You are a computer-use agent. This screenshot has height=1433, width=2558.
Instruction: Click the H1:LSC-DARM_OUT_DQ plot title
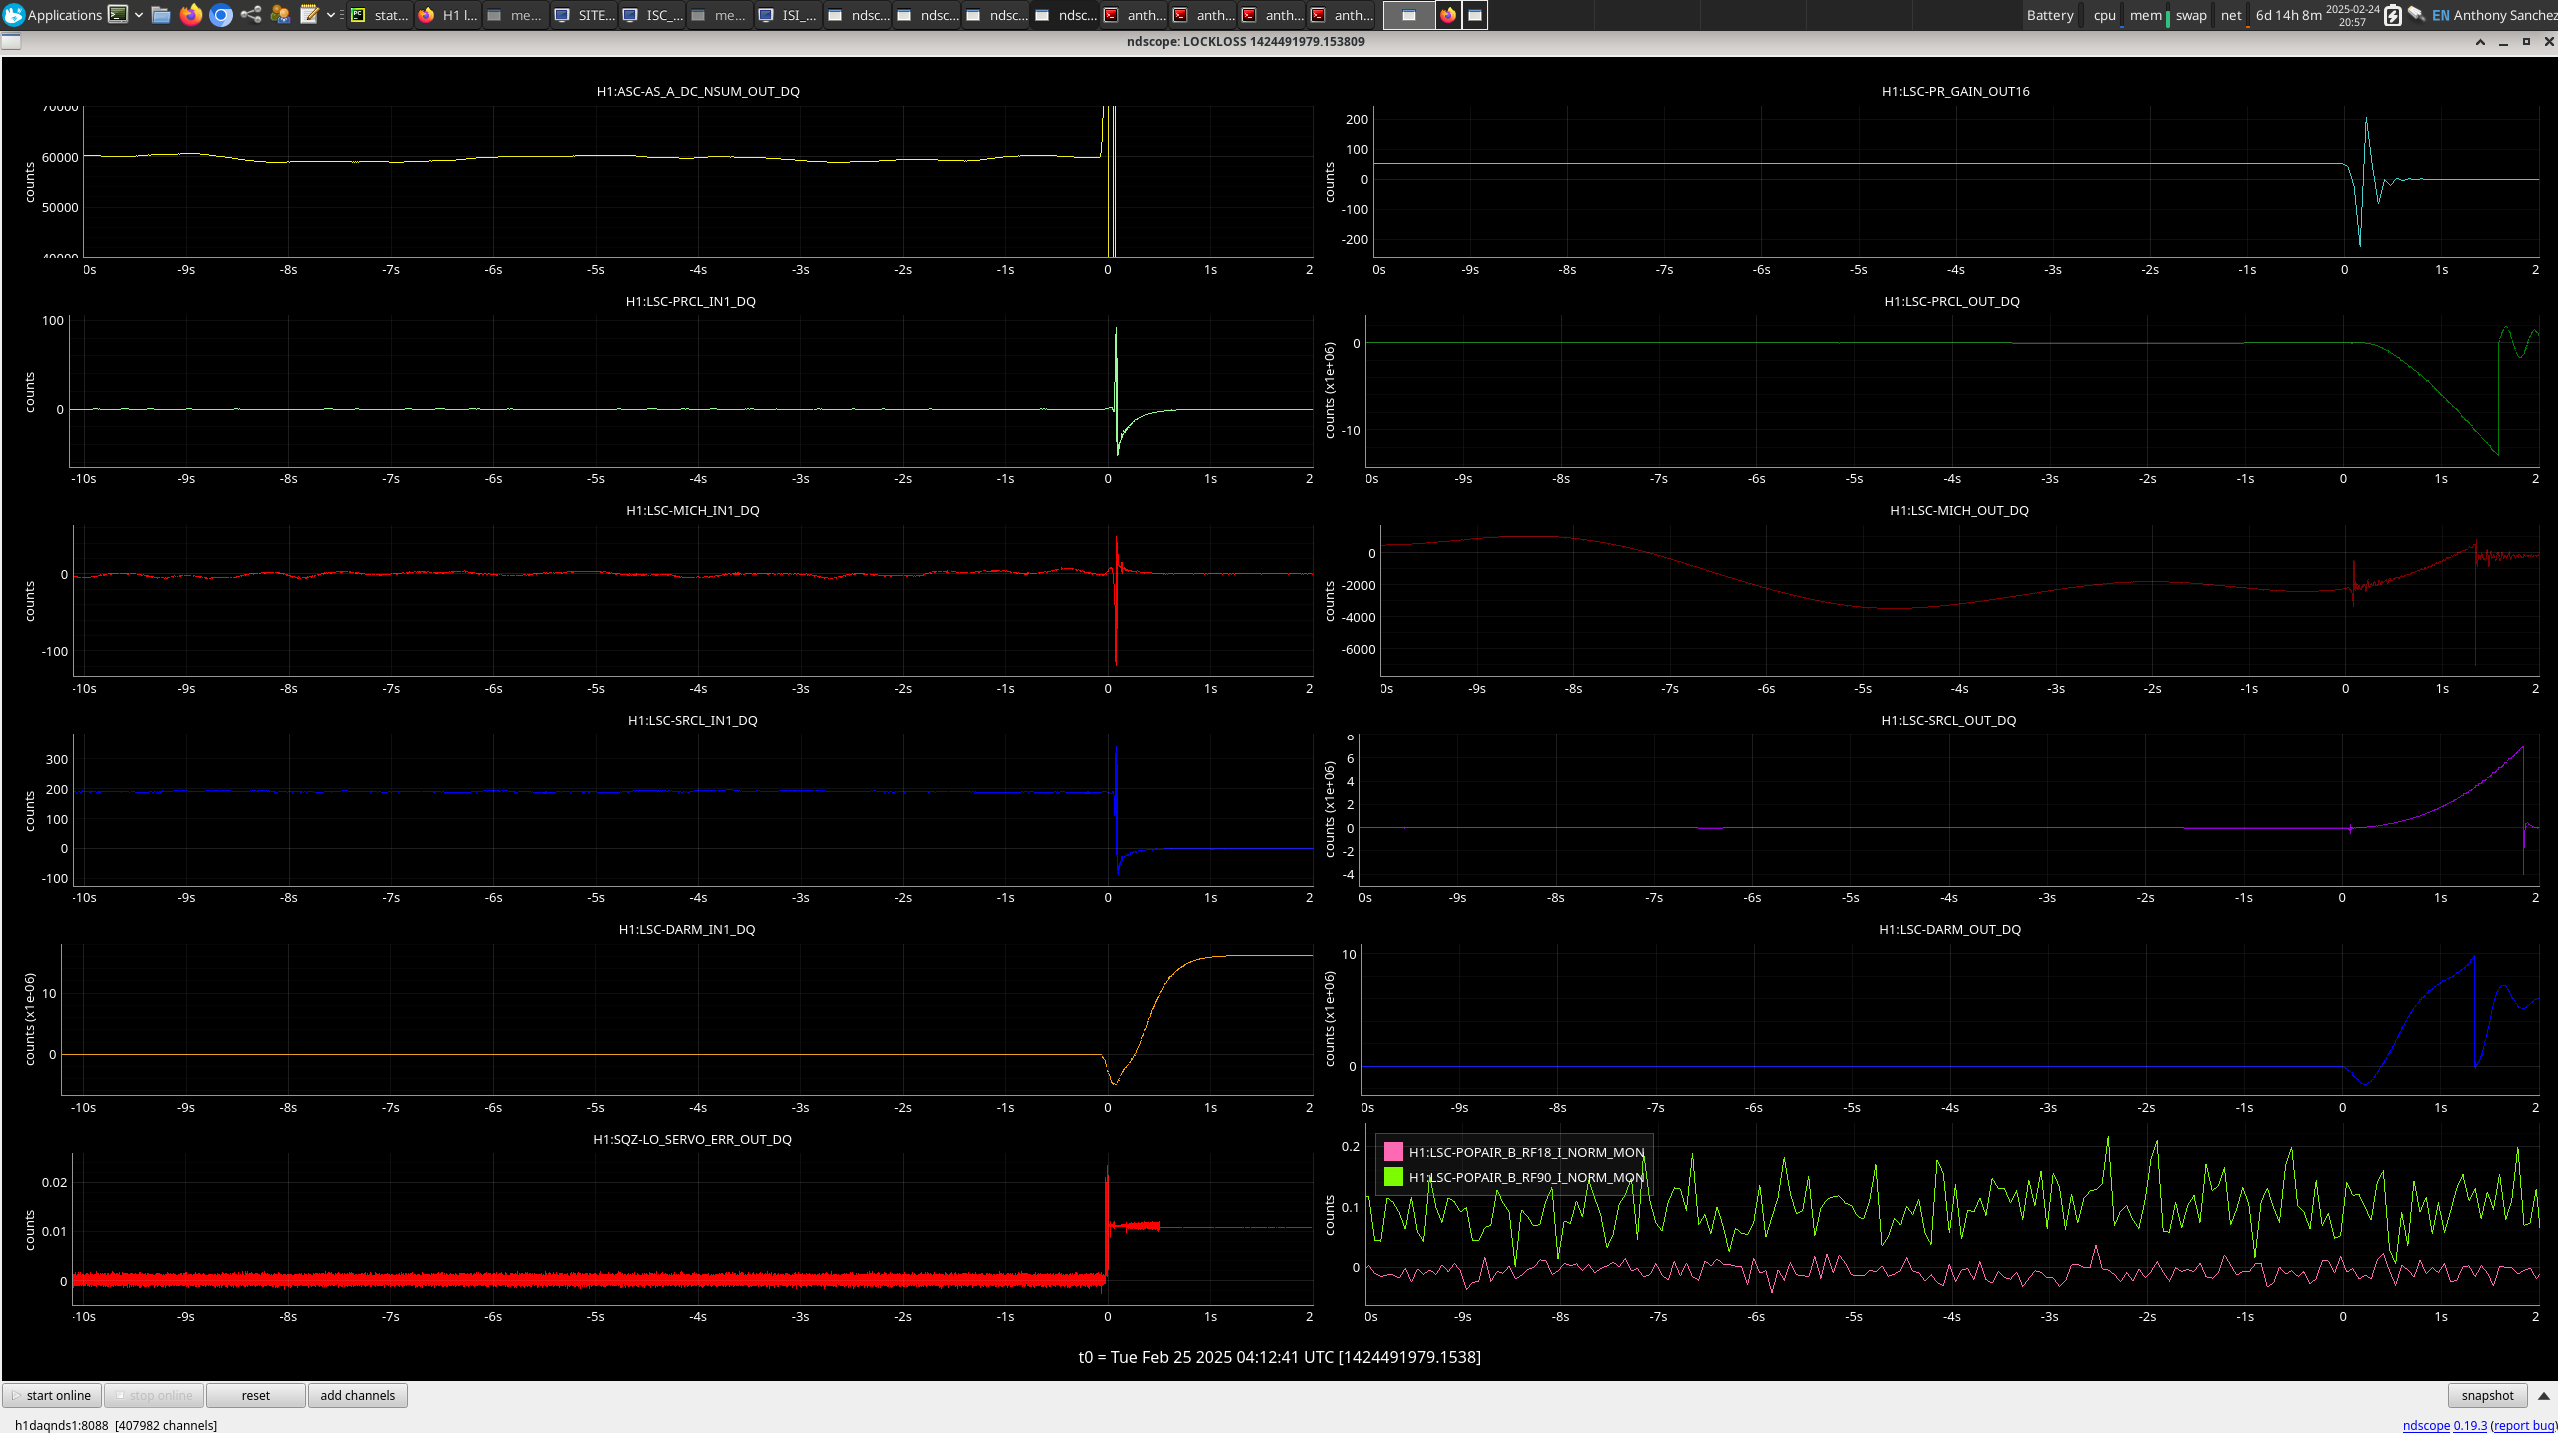pyautogui.click(x=1950, y=929)
